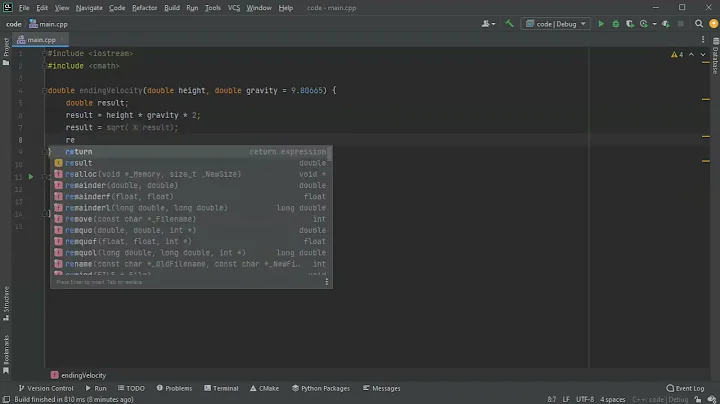Collapse the include block fold marker

(45, 53)
